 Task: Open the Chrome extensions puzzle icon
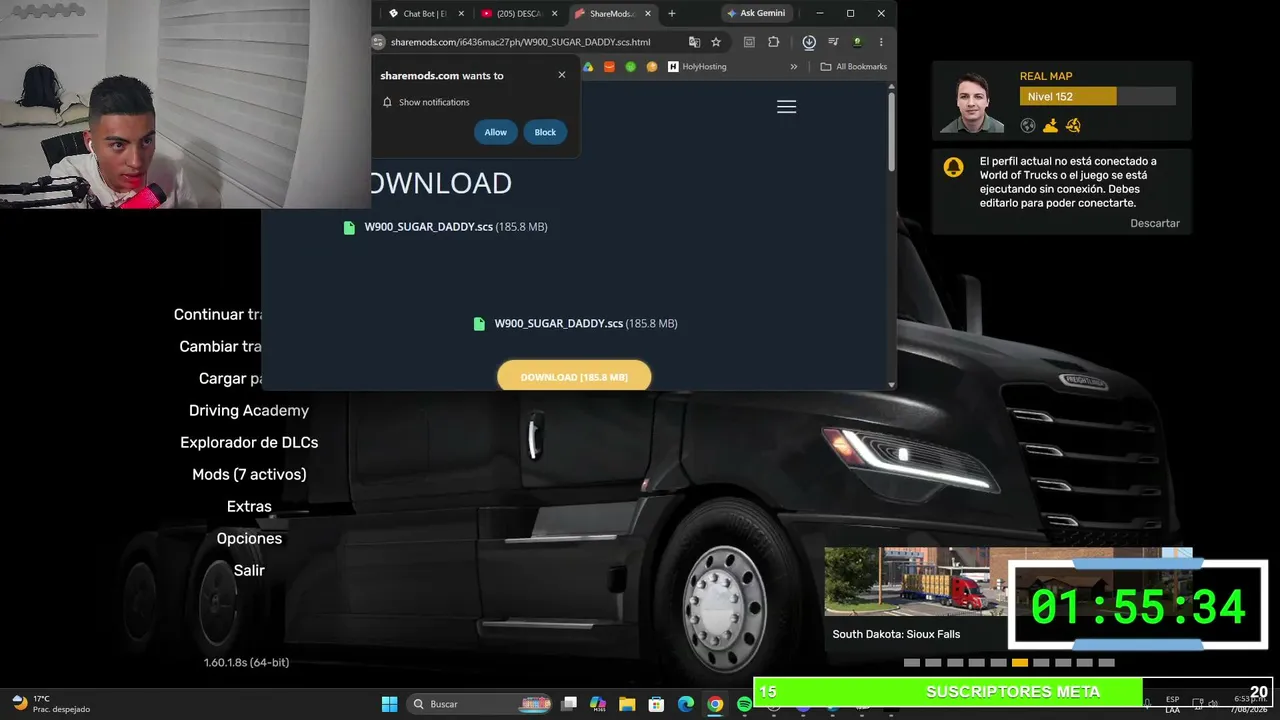(773, 42)
